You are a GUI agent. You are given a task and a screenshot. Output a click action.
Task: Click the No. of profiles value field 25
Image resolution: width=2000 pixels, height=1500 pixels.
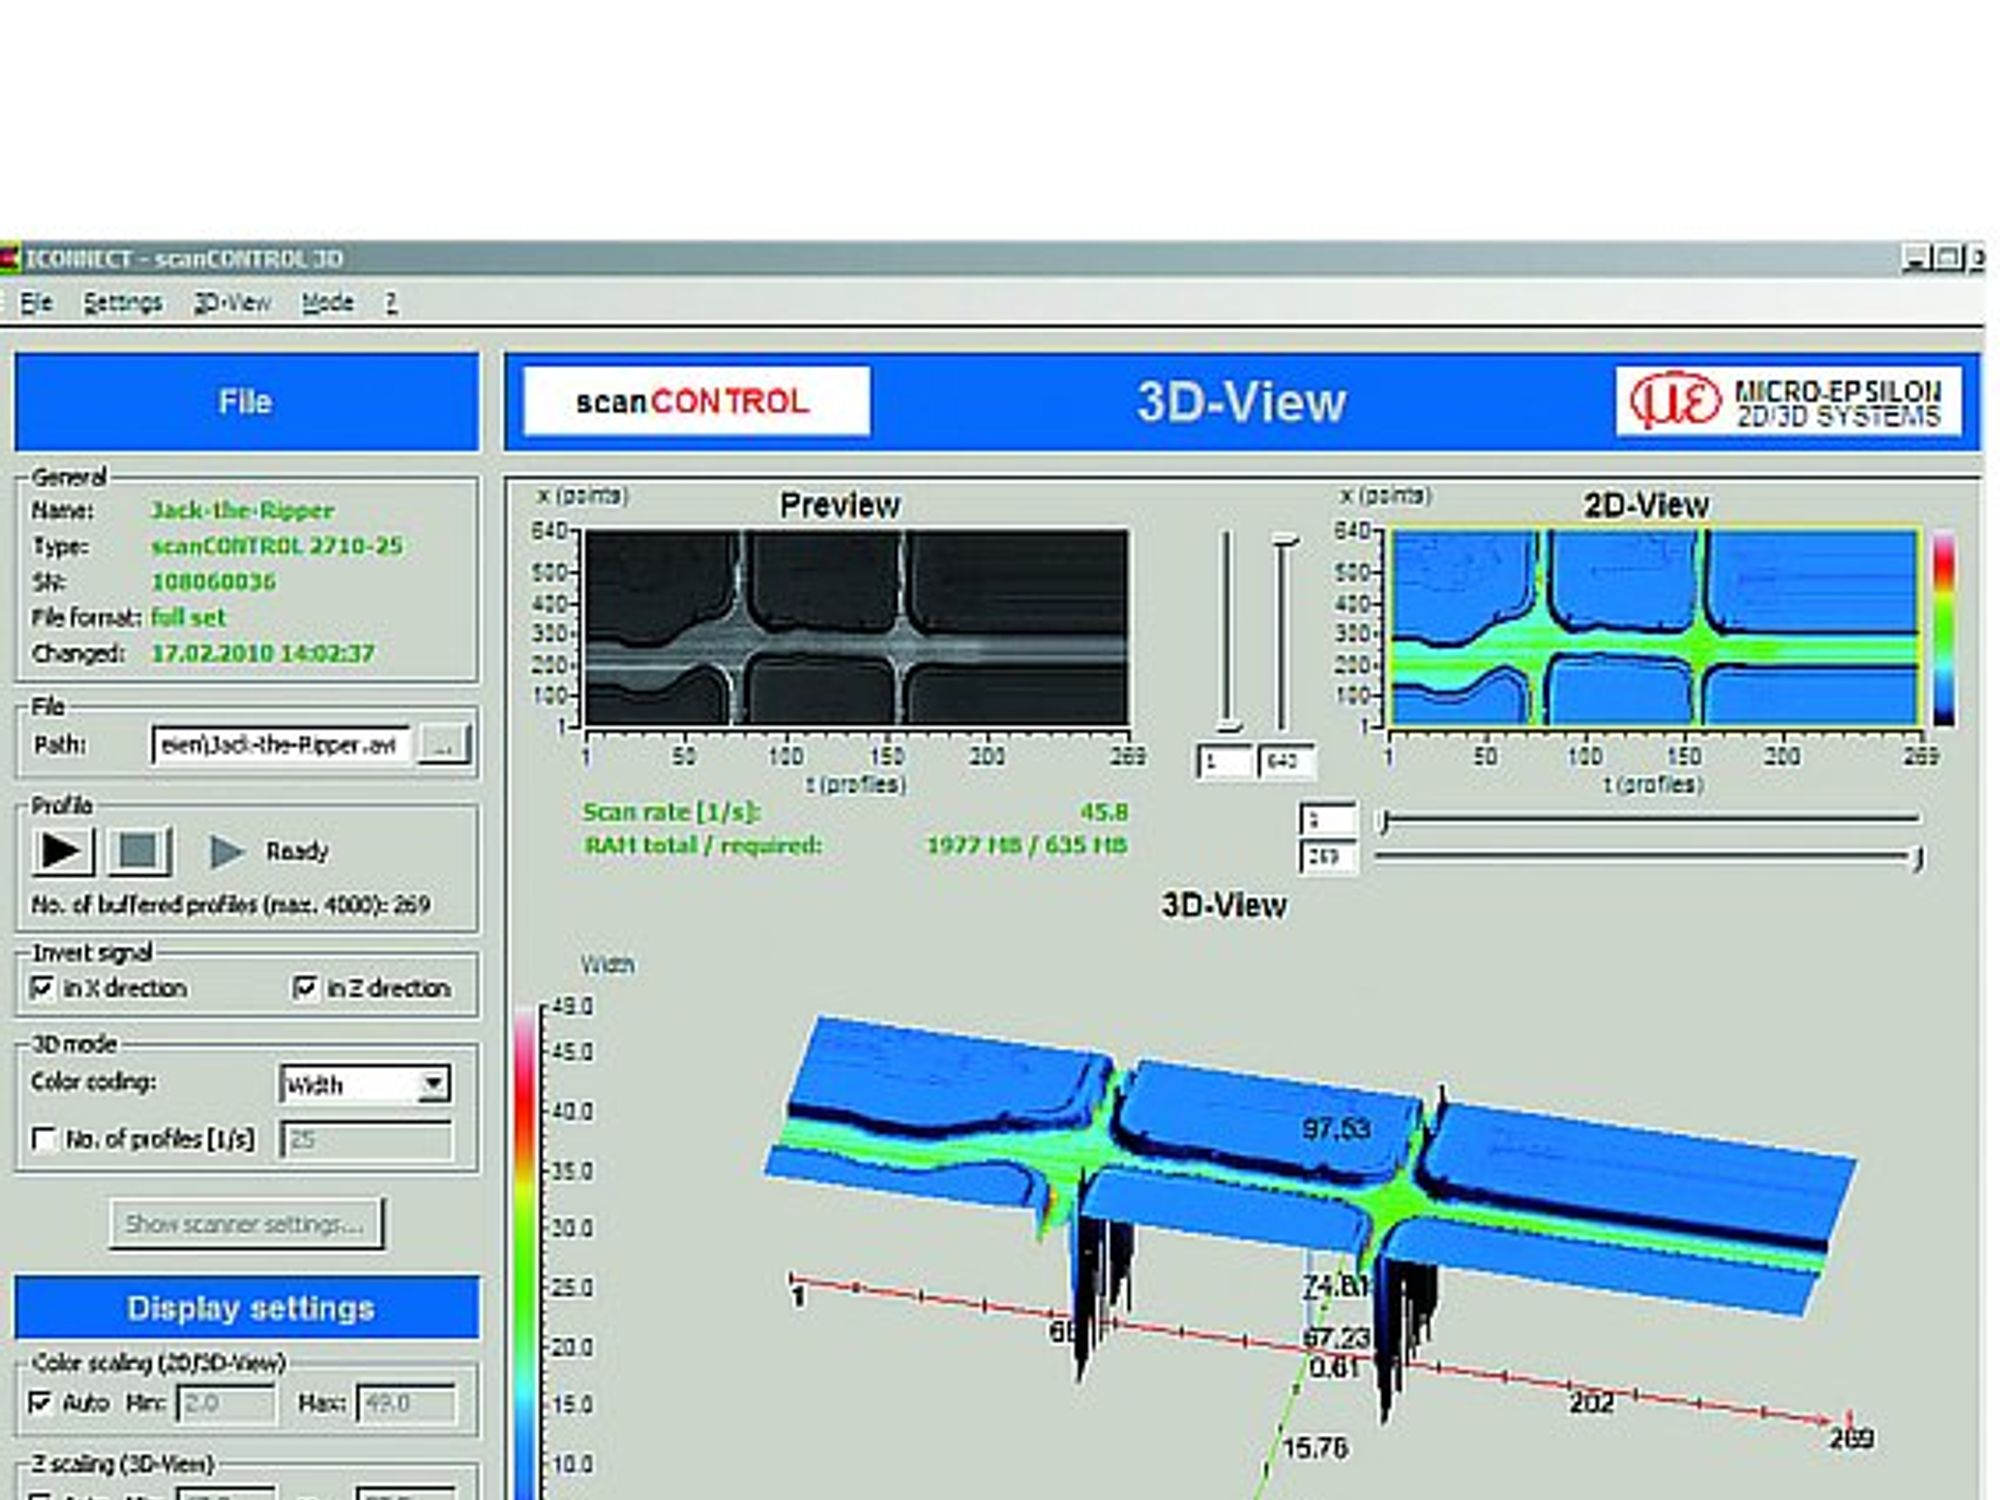(x=366, y=1140)
